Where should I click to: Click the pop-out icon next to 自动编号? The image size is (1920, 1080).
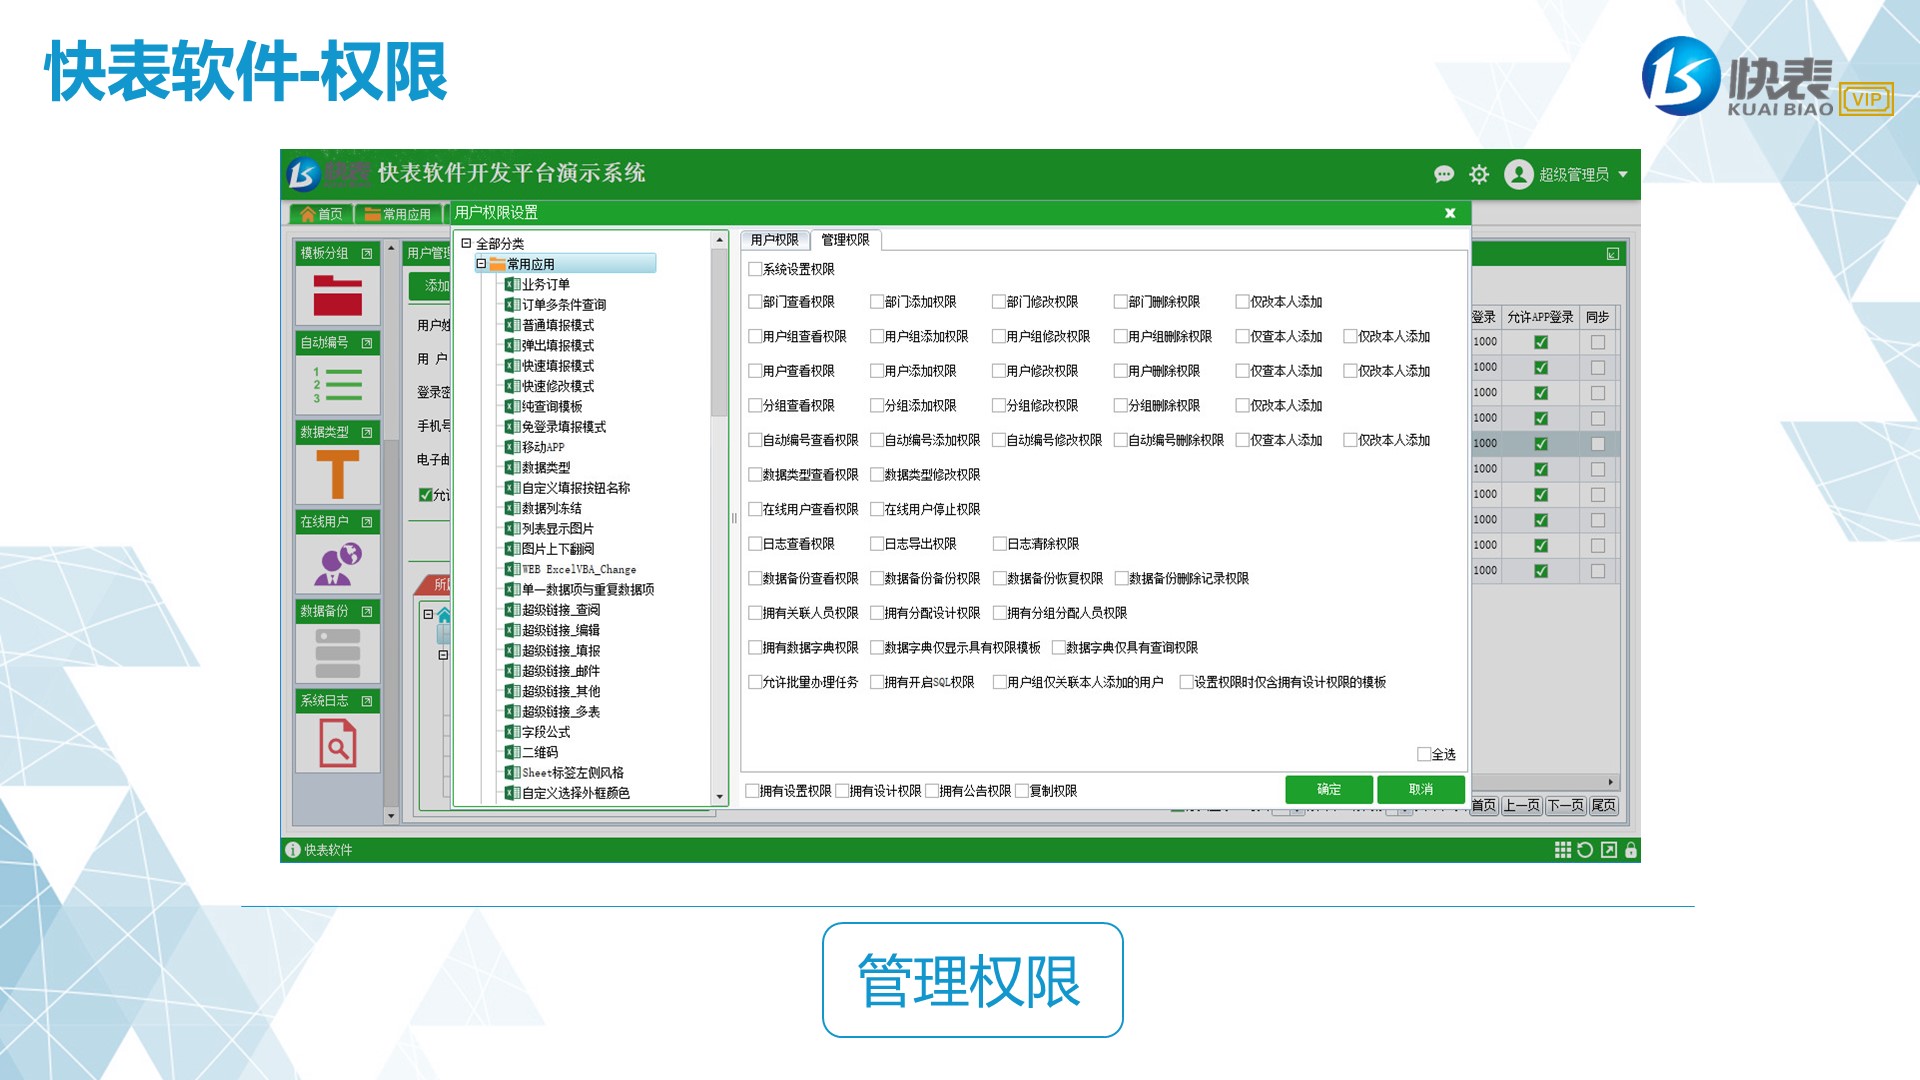tap(367, 343)
